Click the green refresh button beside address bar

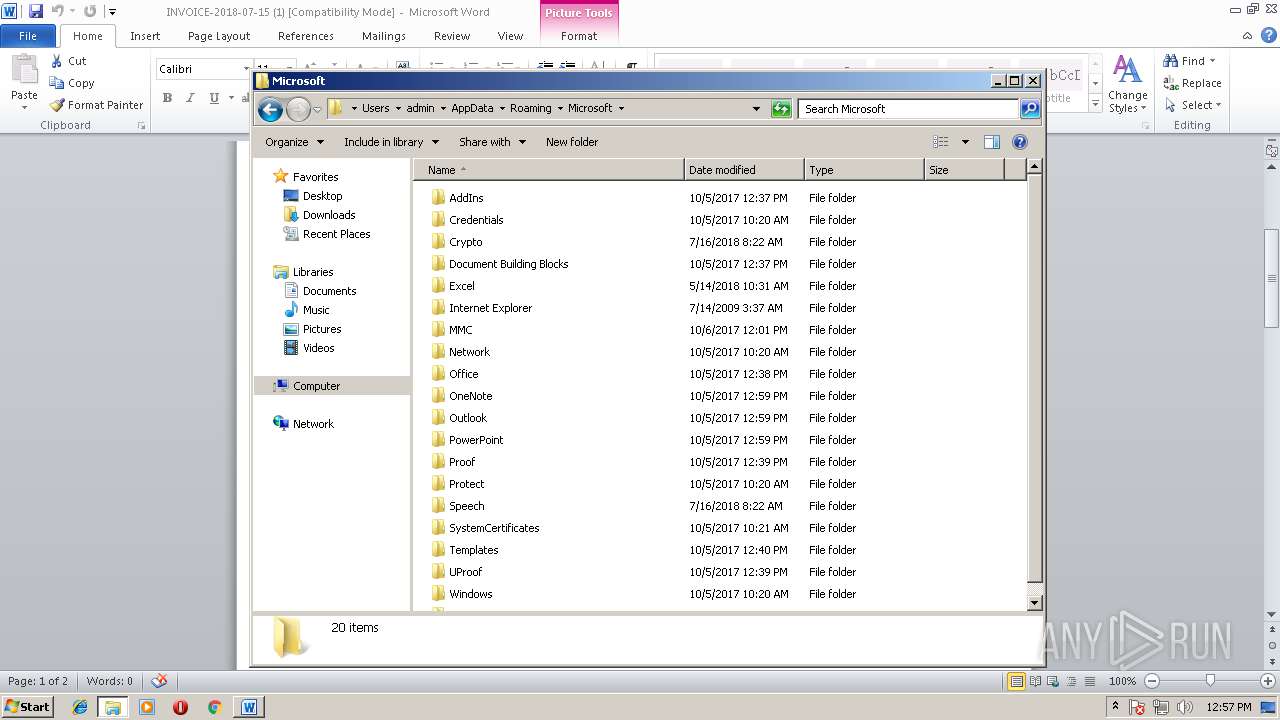pos(781,109)
